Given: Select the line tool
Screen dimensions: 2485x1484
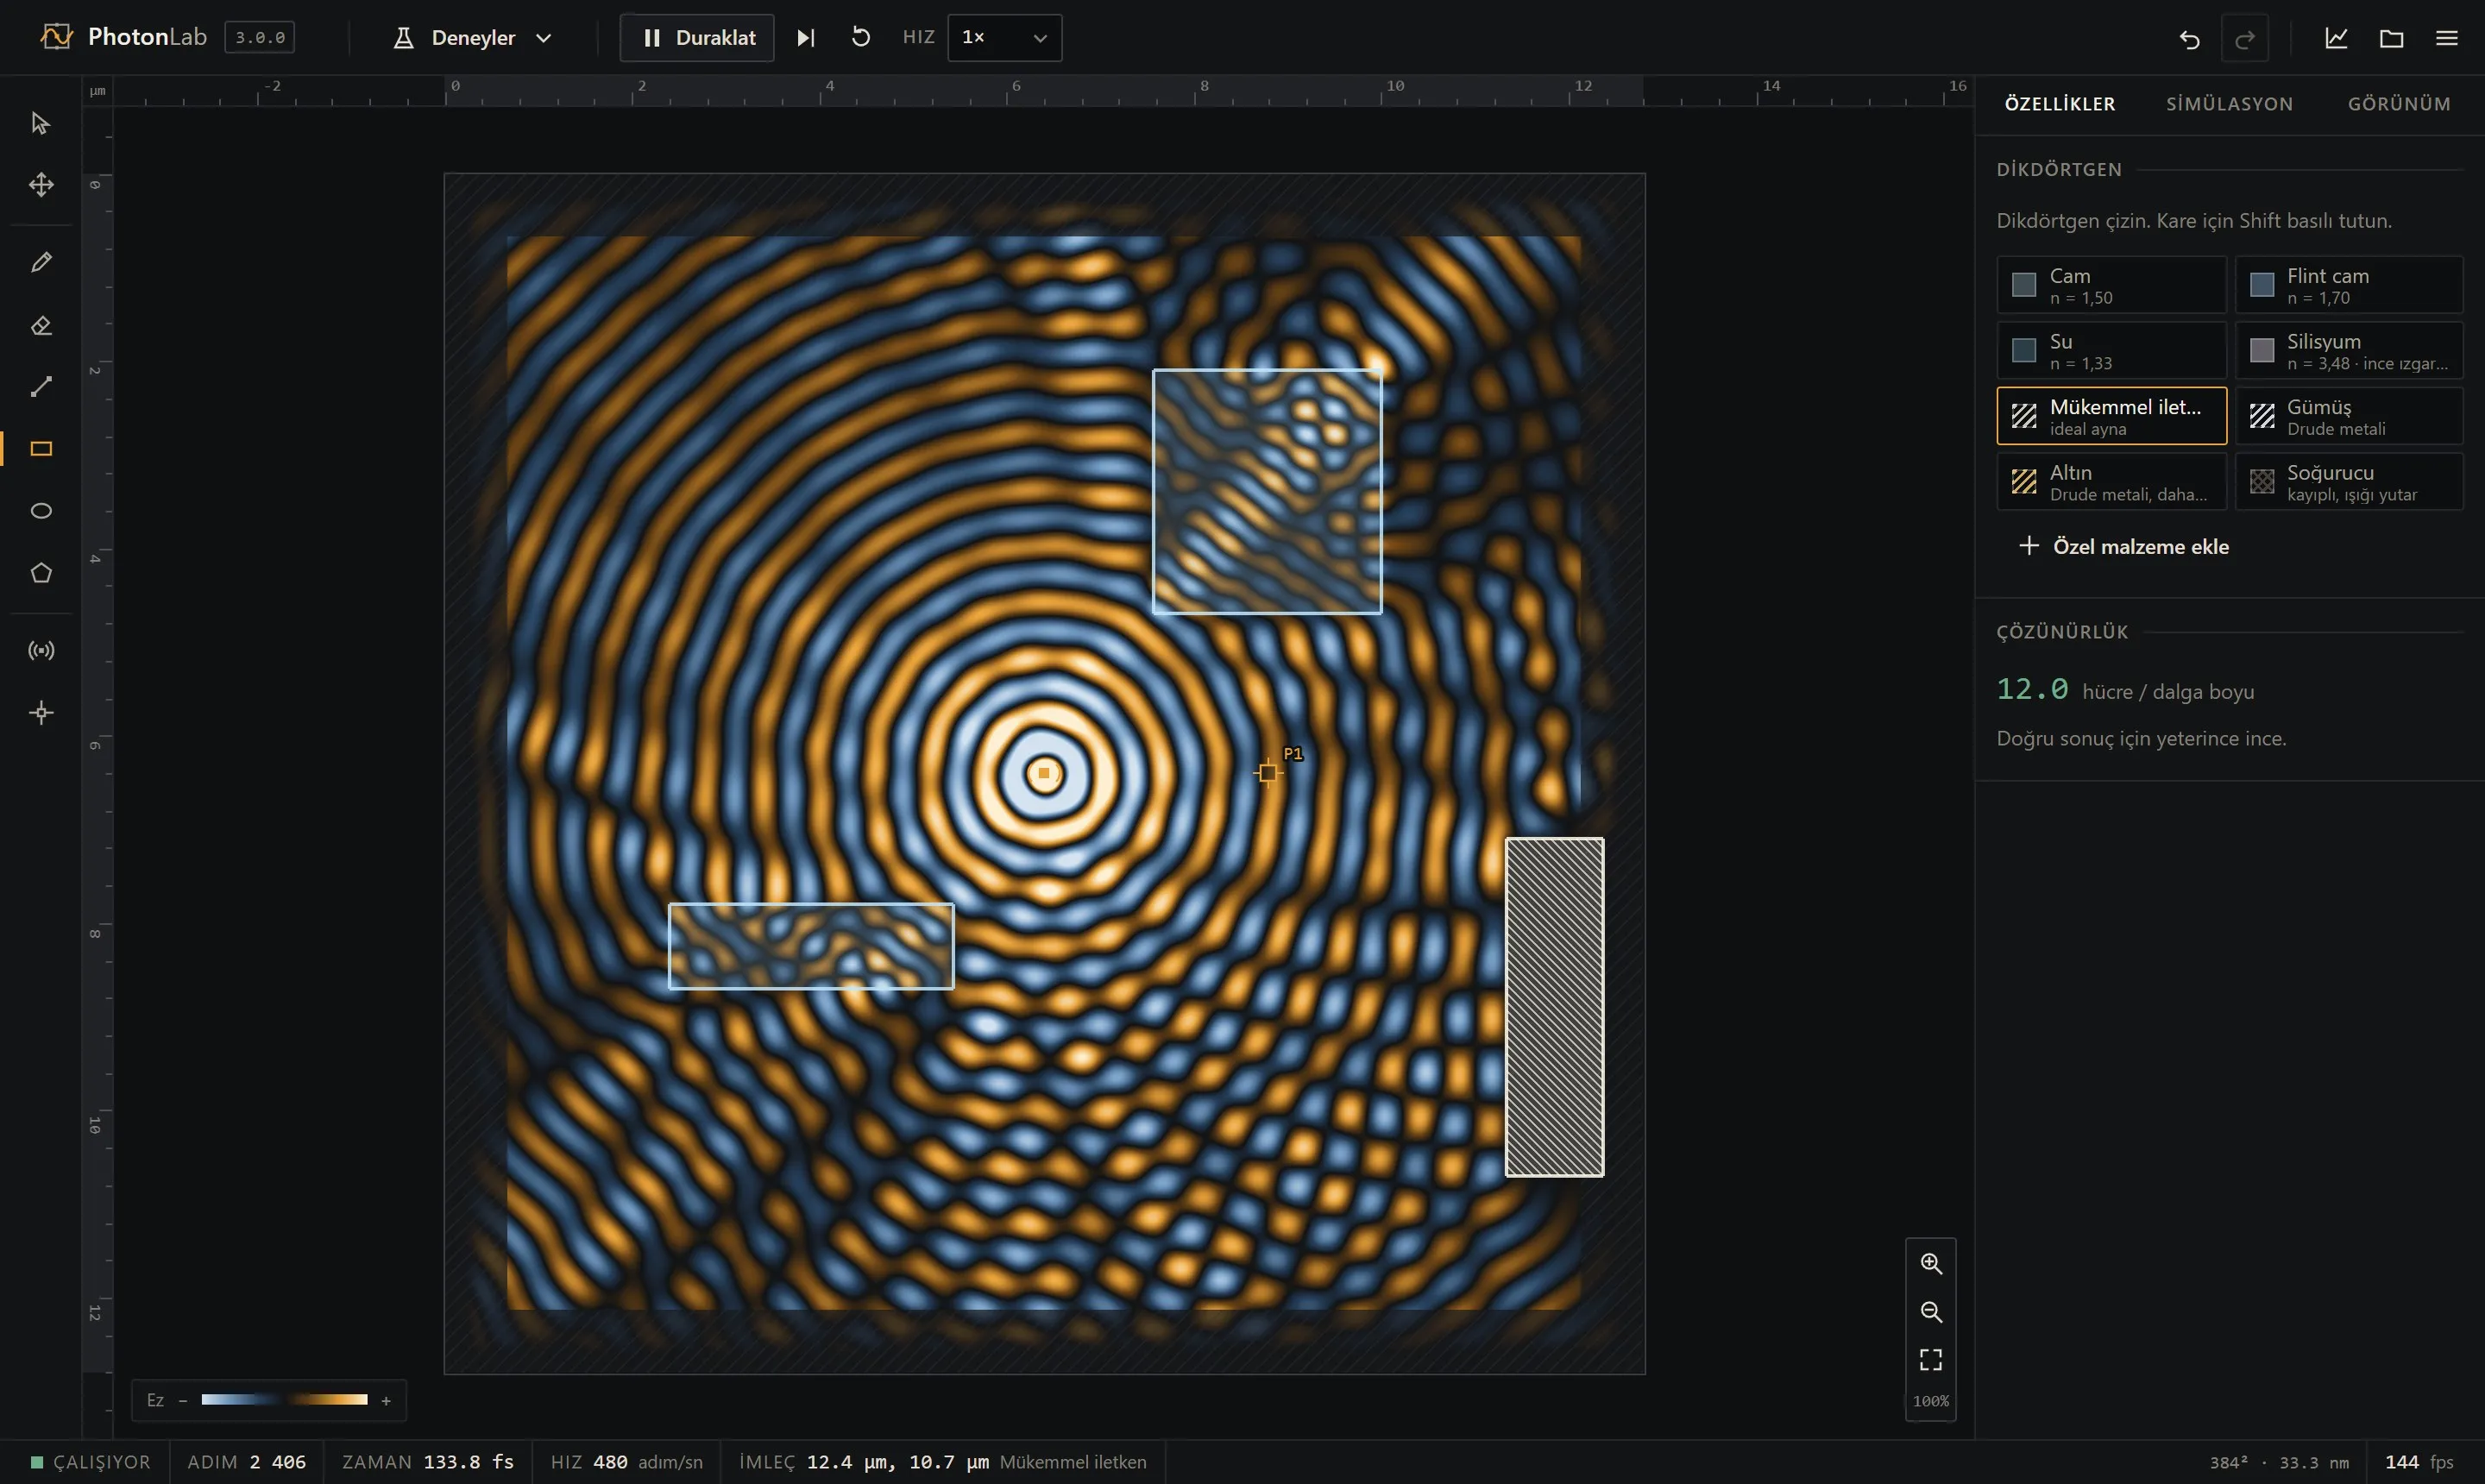Looking at the screenshot, I should tap(41, 387).
